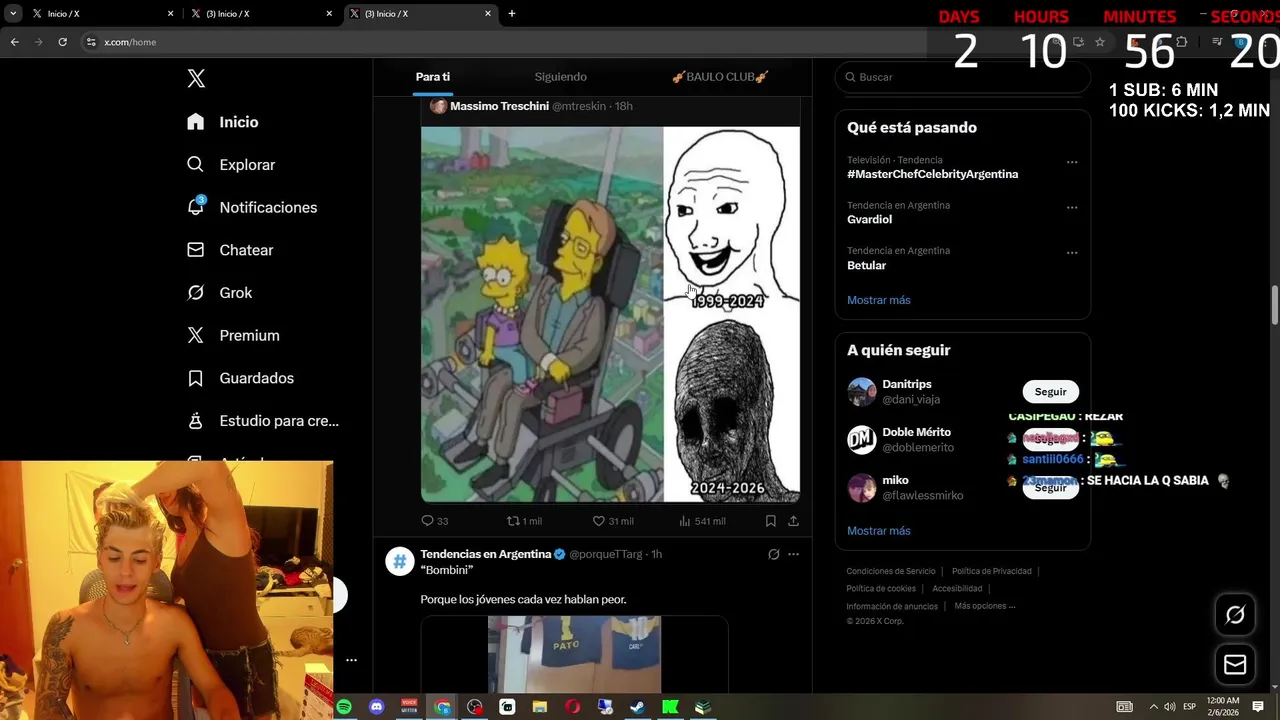Open Política de Privacidad link
Image resolution: width=1280 pixels, height=720 pixels.
click(991, 571)
